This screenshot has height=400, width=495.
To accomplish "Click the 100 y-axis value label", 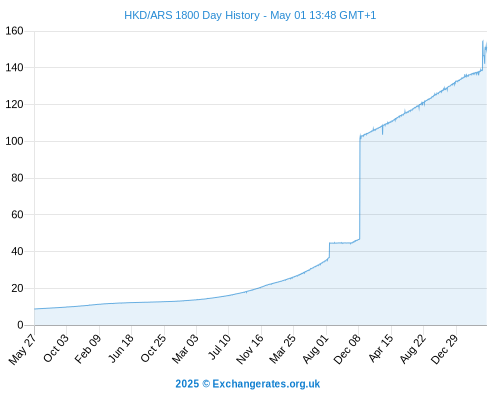I will (14, 141).
